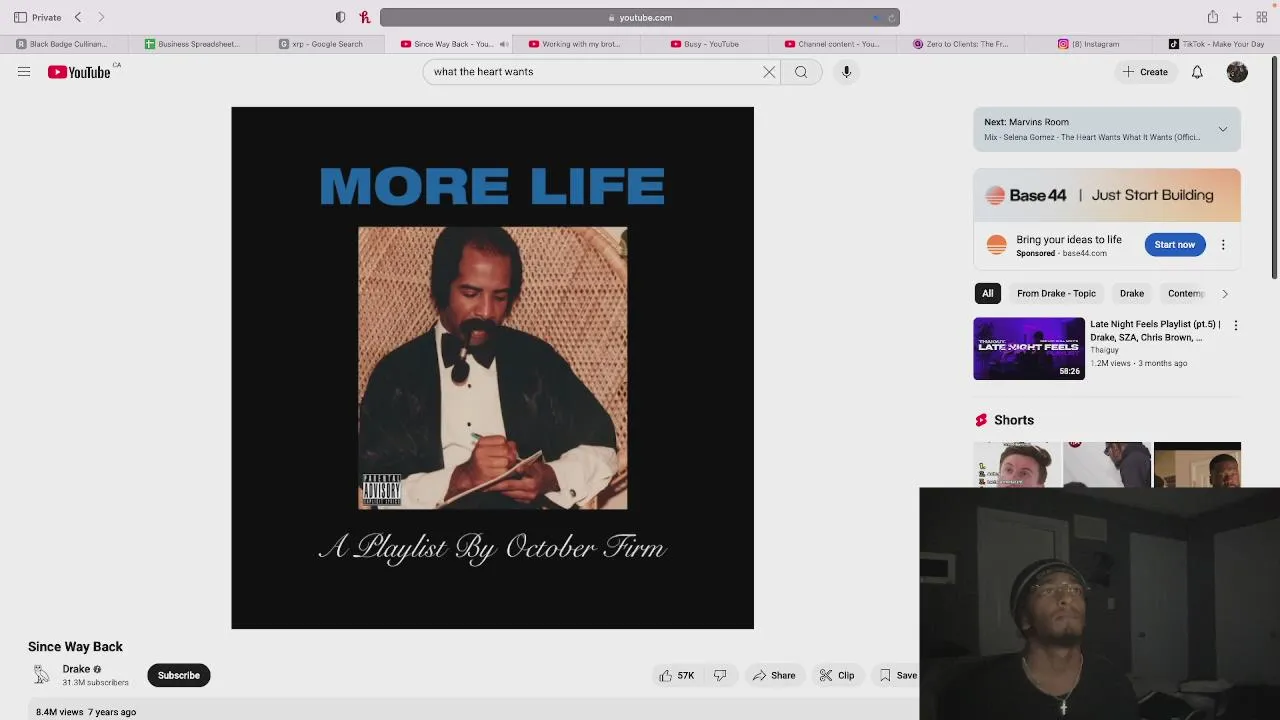Viewport: 1280px width, 720px height.
Task: Go to the YouTube home logo
Action: click(x=79, y=72)
